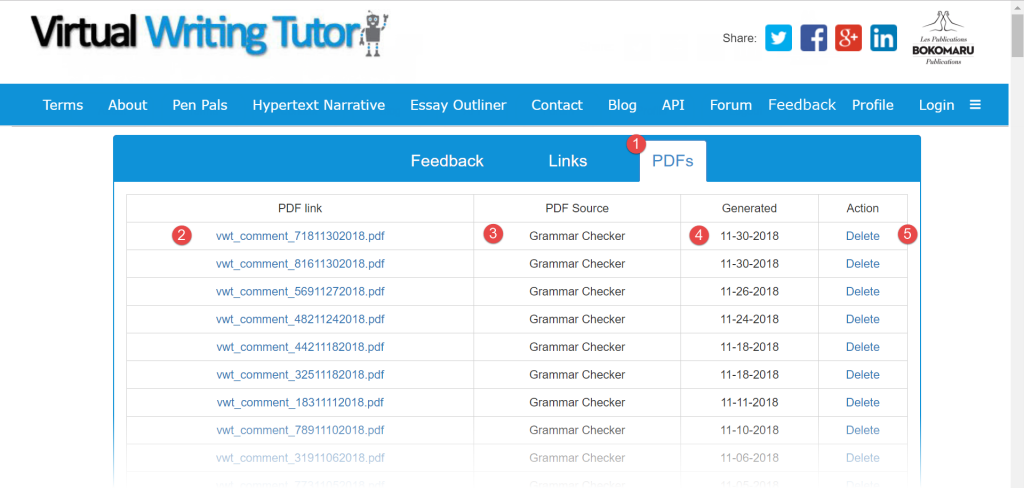Open the Bokomaru Publications logo
1024x488 pixels.
tap(943, 37)
